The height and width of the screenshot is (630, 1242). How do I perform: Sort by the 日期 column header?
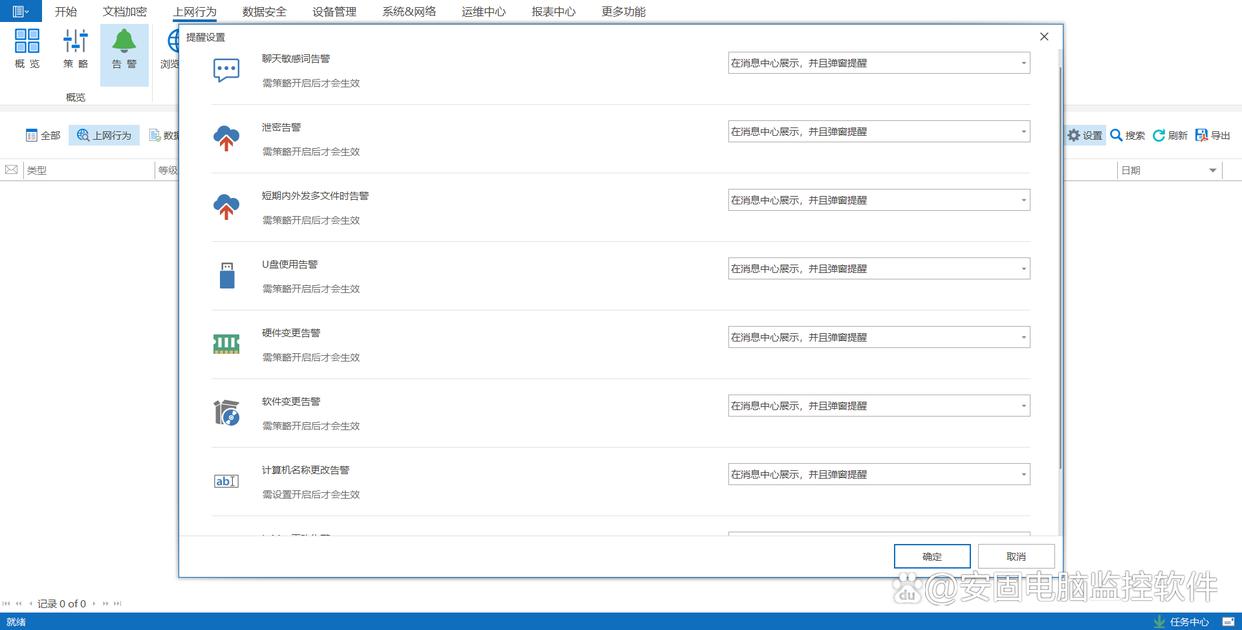[1170, 171]
